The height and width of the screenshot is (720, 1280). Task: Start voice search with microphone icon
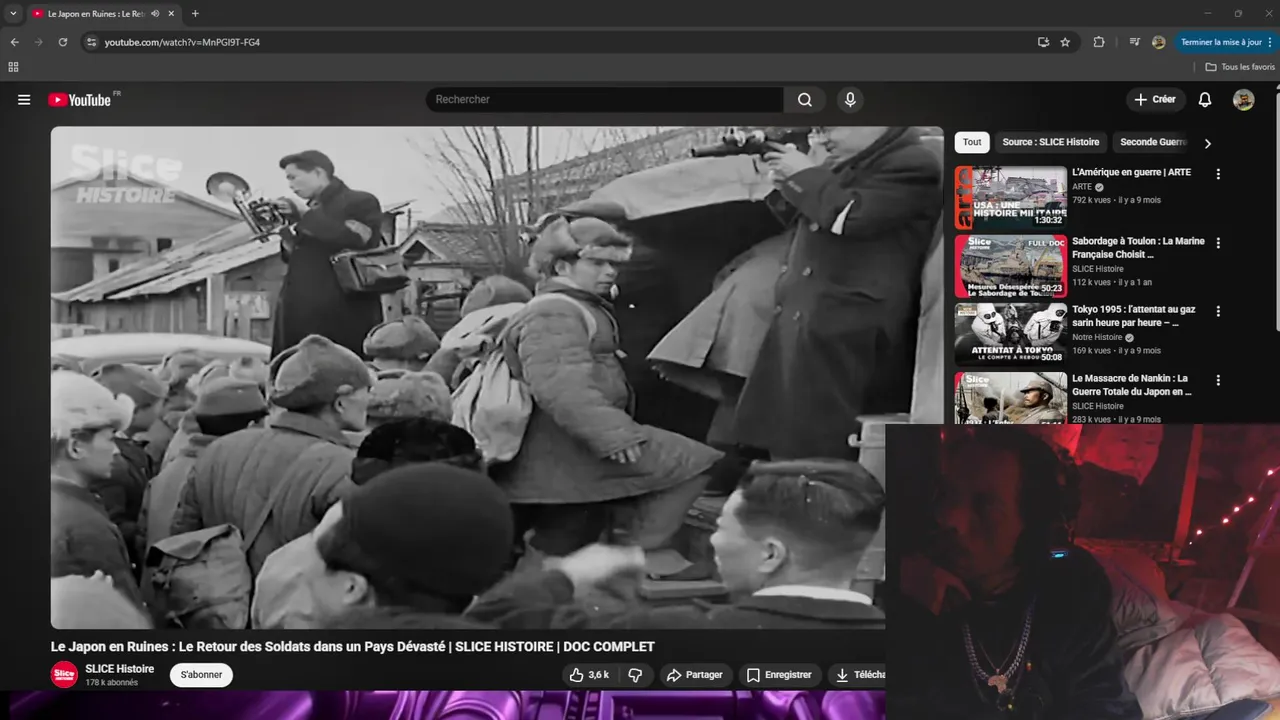click(x=850, y=100)
